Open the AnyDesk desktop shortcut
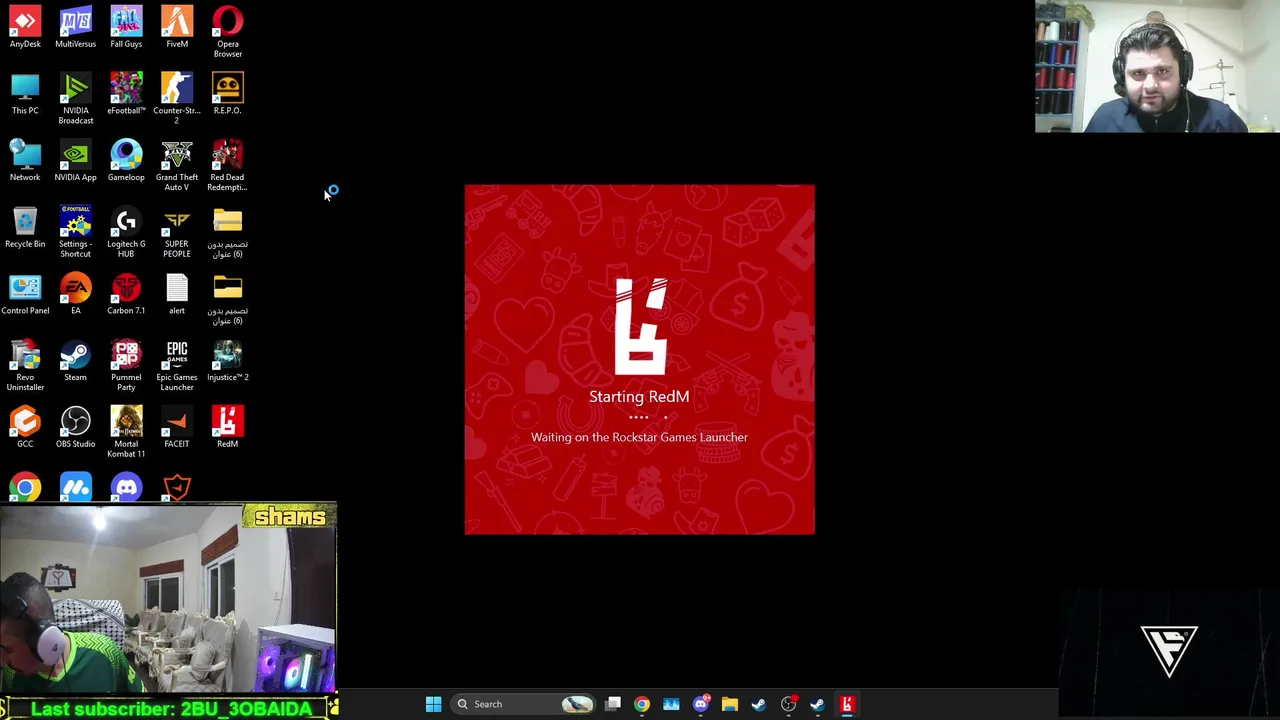Viewport: 1280px width, 720px height. click(25, 28)
